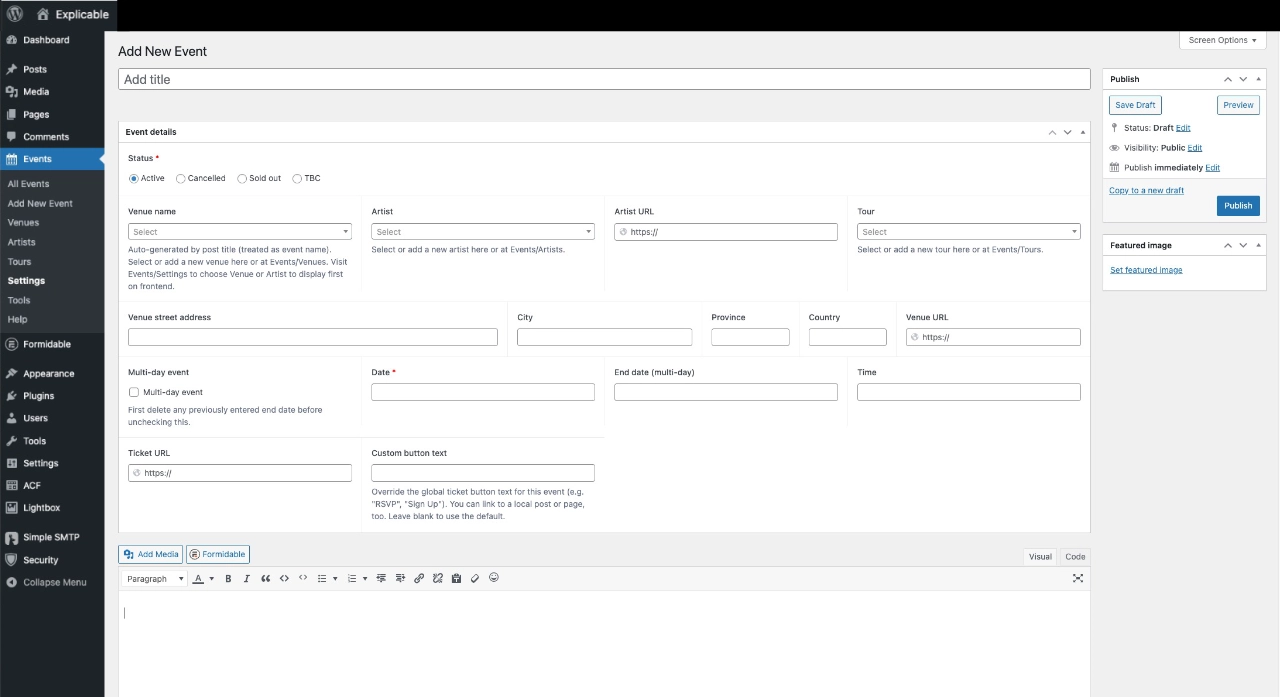
Task: Click the remove link icon
Action: click(437, 578)
